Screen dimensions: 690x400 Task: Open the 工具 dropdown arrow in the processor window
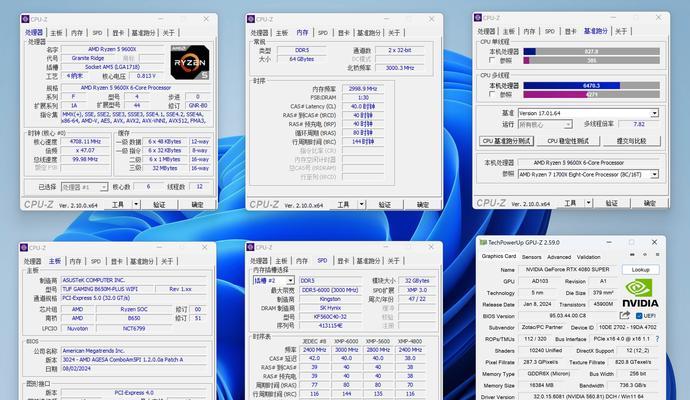(136, 204)
